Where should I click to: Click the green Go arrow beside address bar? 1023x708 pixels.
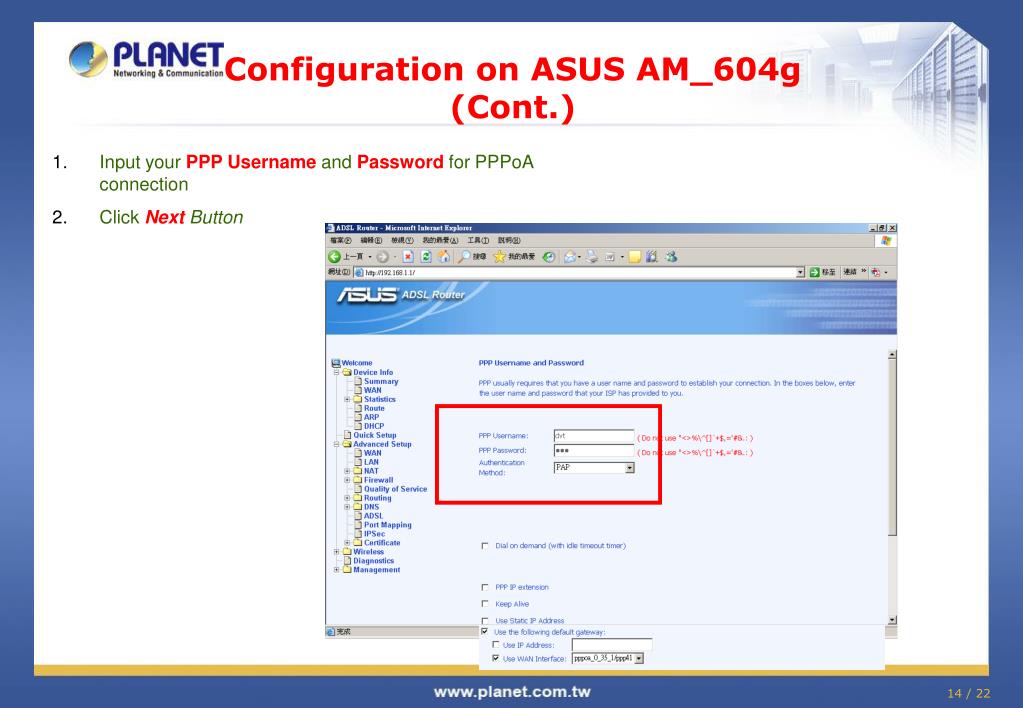(x=814, y=272)
